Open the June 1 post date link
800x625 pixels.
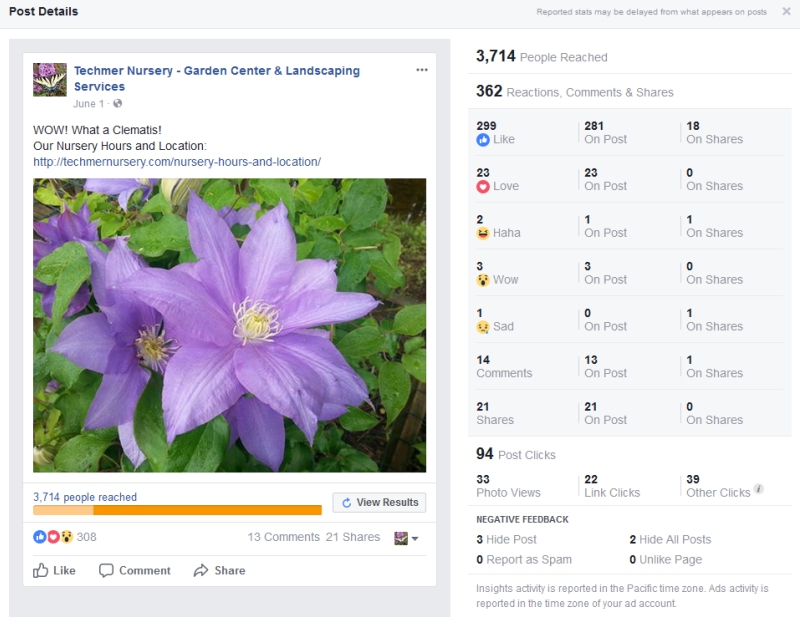tap(88, 104)
